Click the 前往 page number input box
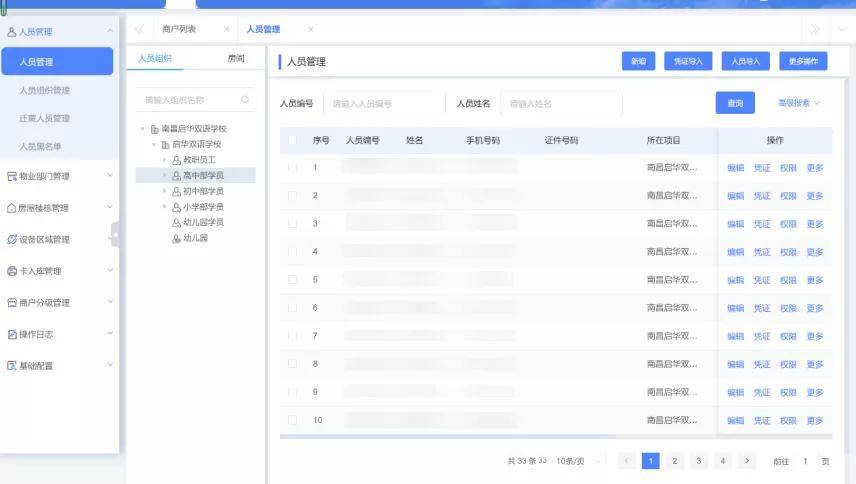This screenshot has width=856, height=484. pyautogui.click(x=805, y=461)
